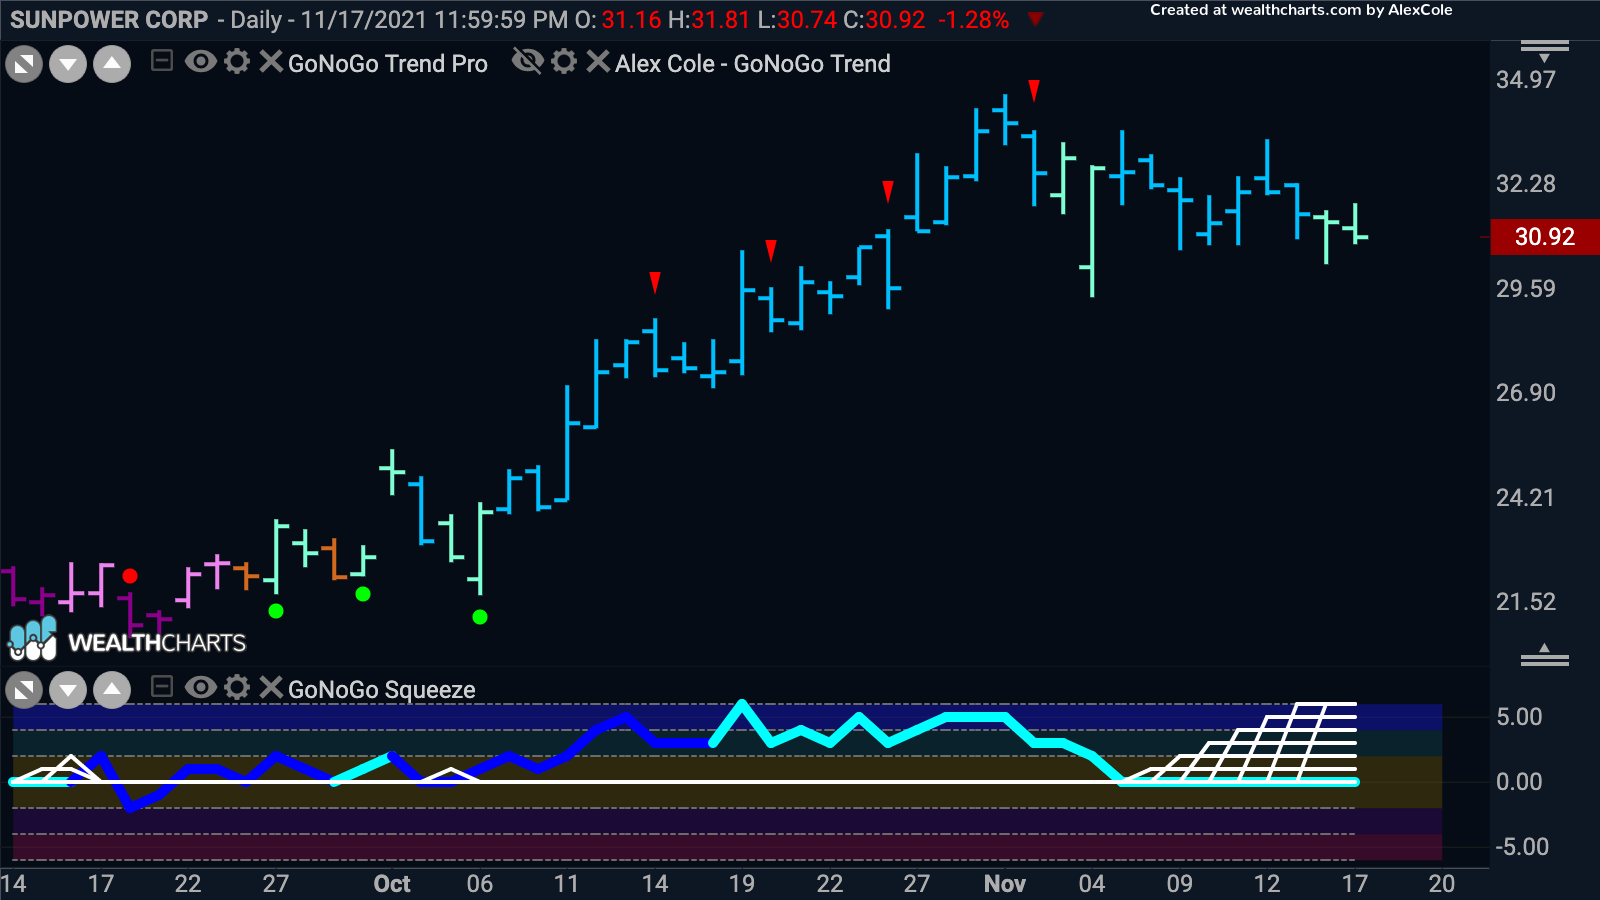The image size is (1600, 900).
Task: Click the 34.97 price axis label
Action: coord(1526,80)
